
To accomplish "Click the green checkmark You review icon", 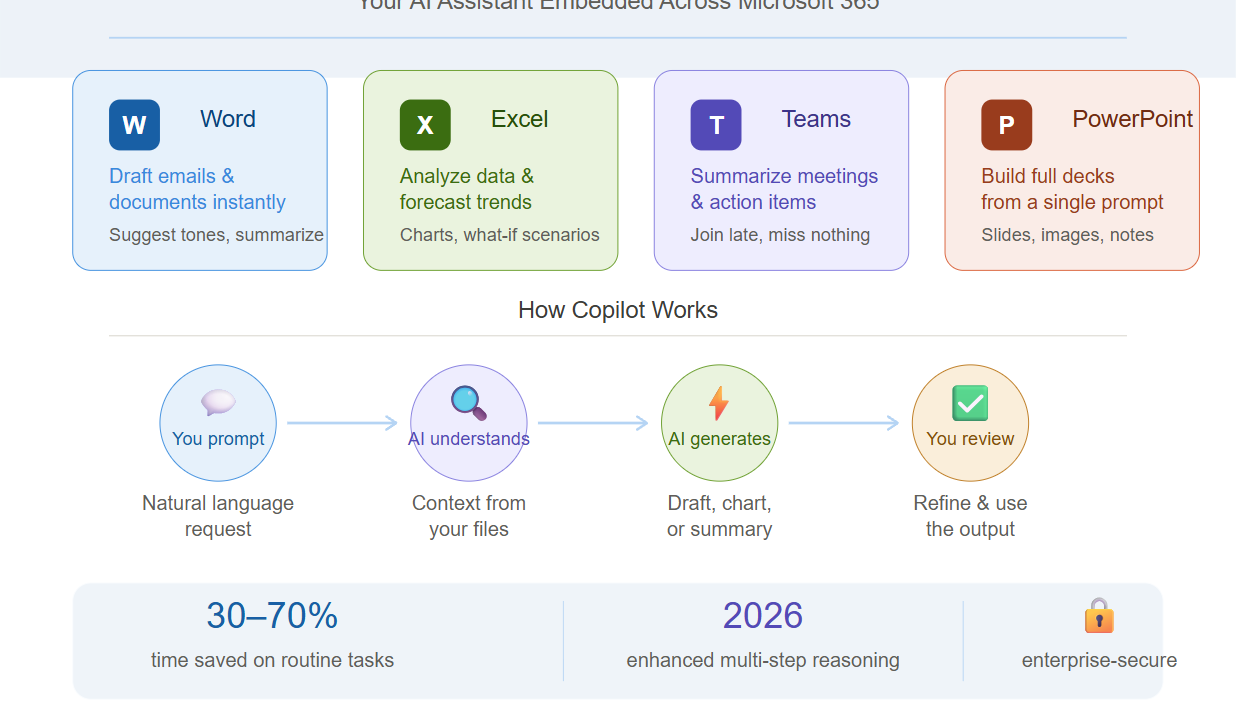I will [x=970, y=402].
